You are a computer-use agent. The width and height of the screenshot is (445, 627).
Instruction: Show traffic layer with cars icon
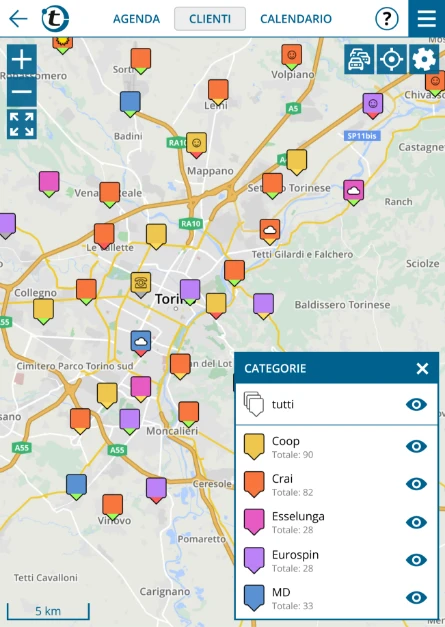pos(359,60)
